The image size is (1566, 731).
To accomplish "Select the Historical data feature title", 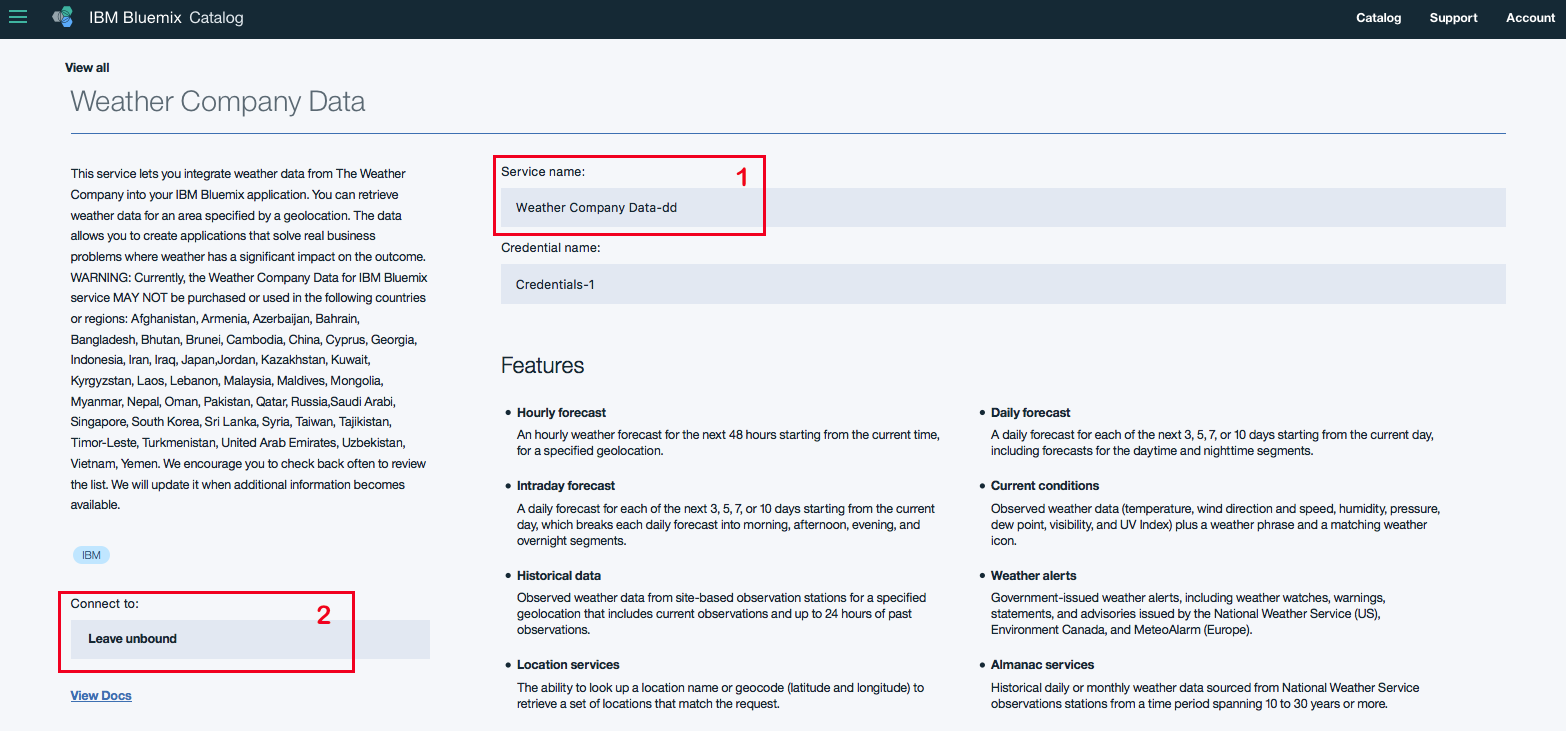I will 560,576.
